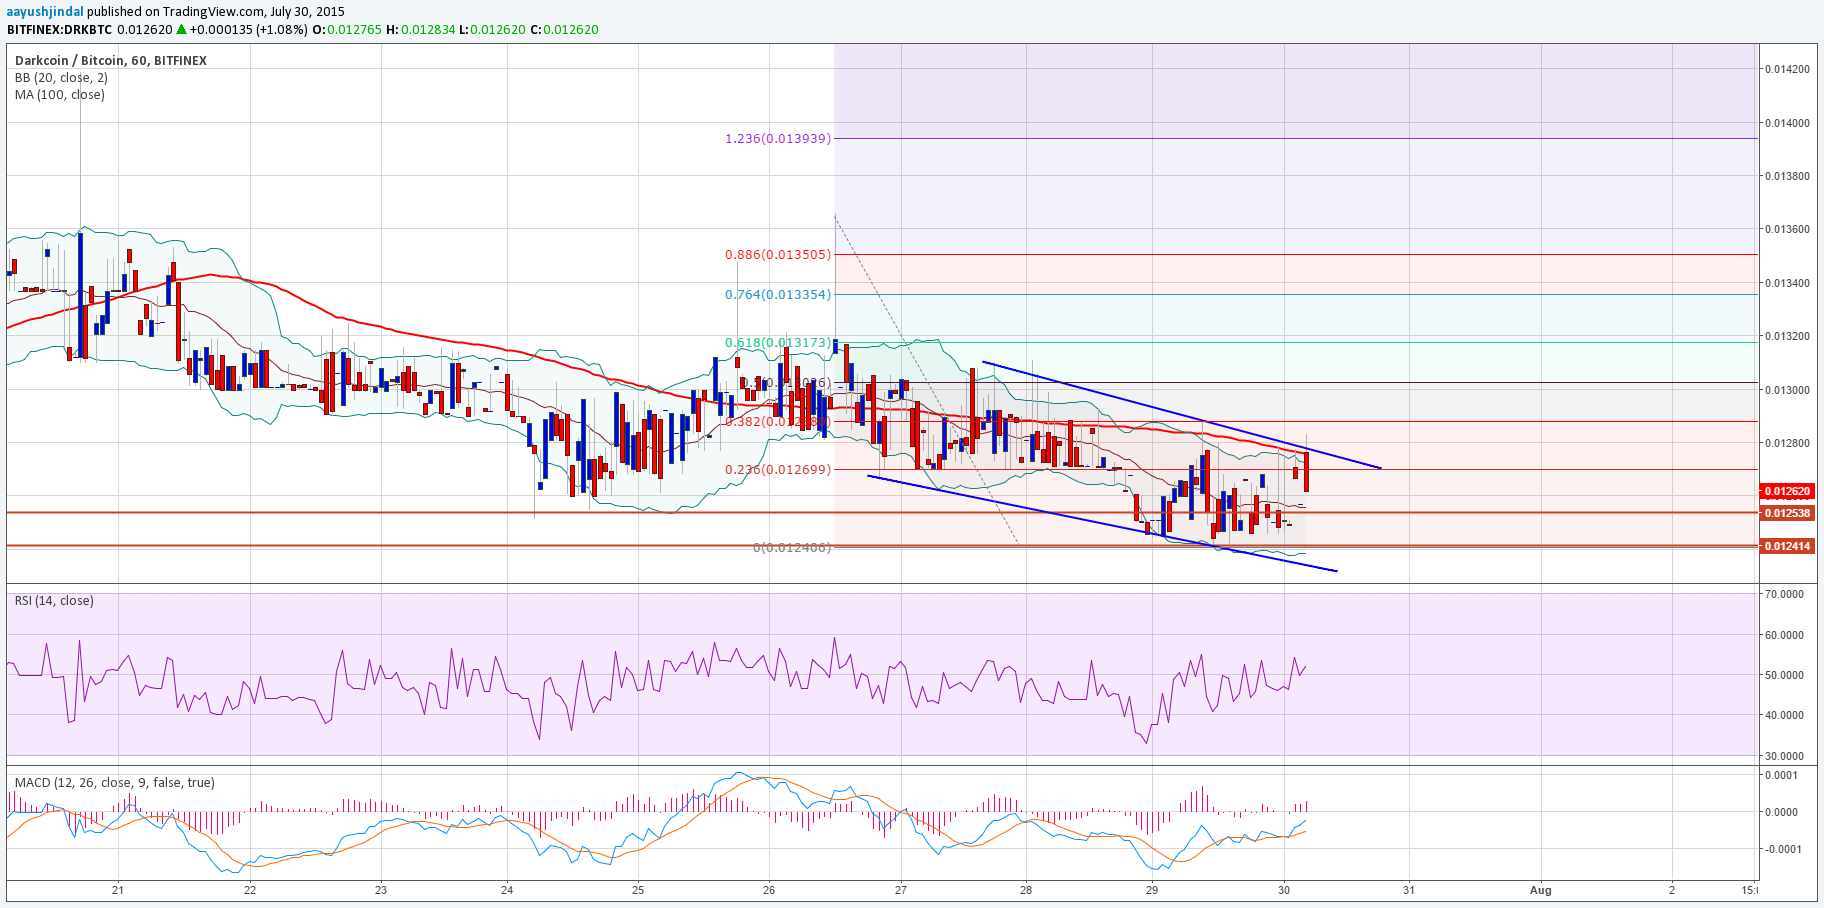Image resolution: width=1824 pixels, height=908 pixels.
Task: Select the MA (100, close) indicator legend
Action: pyautogui.click(x=59, y=94)
